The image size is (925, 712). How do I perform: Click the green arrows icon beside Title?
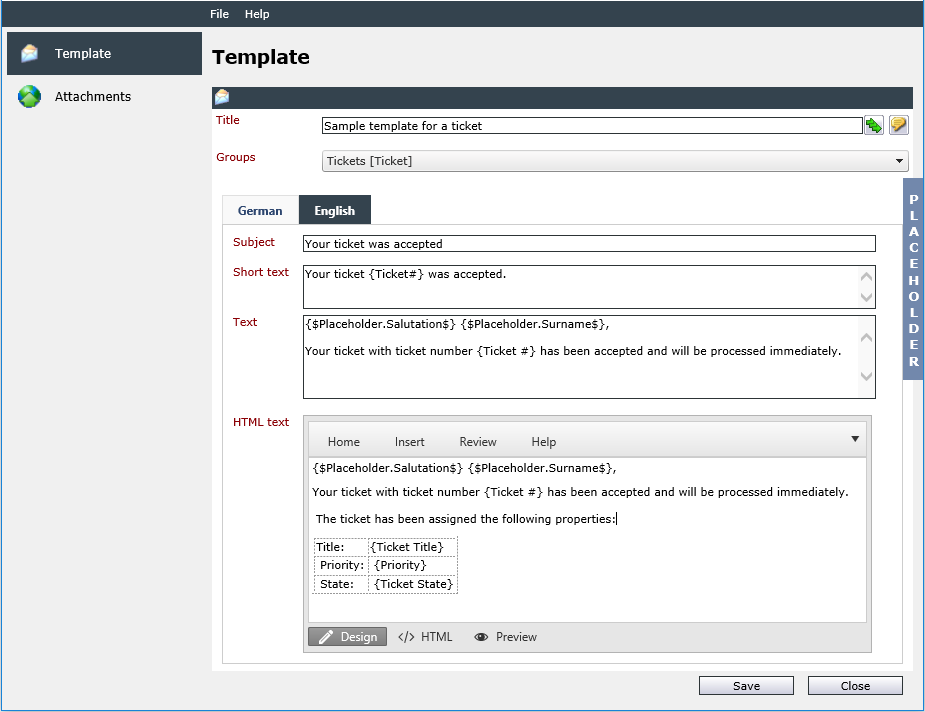click(874, 125)
